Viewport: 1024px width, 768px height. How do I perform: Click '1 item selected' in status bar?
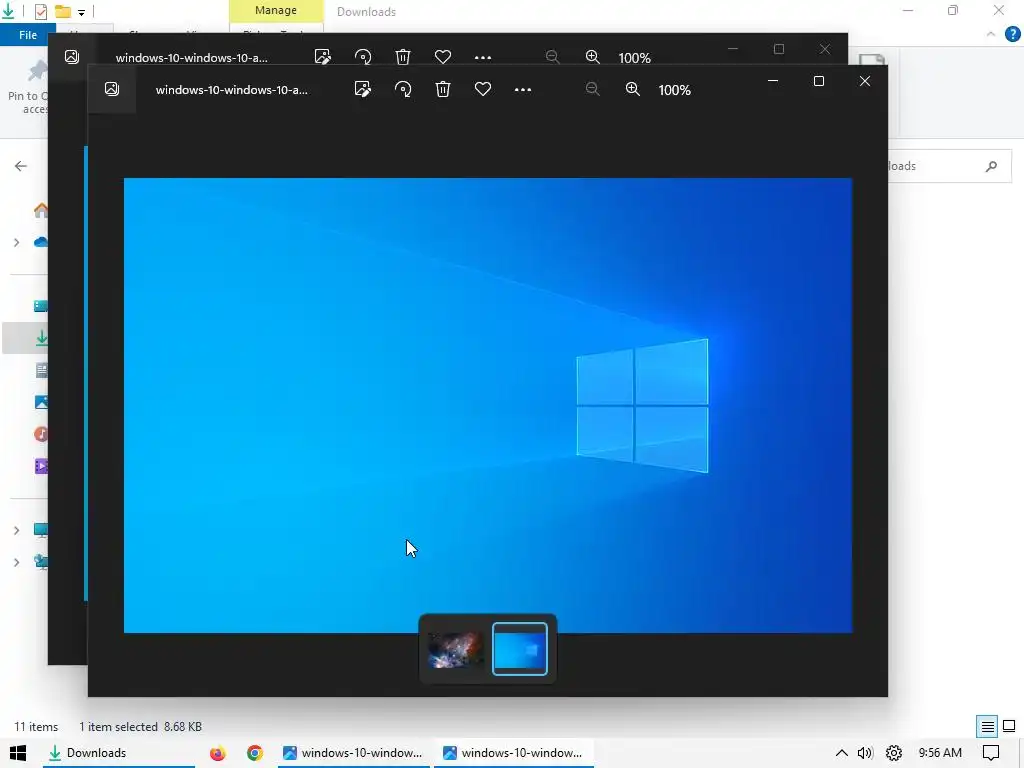click(118, 727)
